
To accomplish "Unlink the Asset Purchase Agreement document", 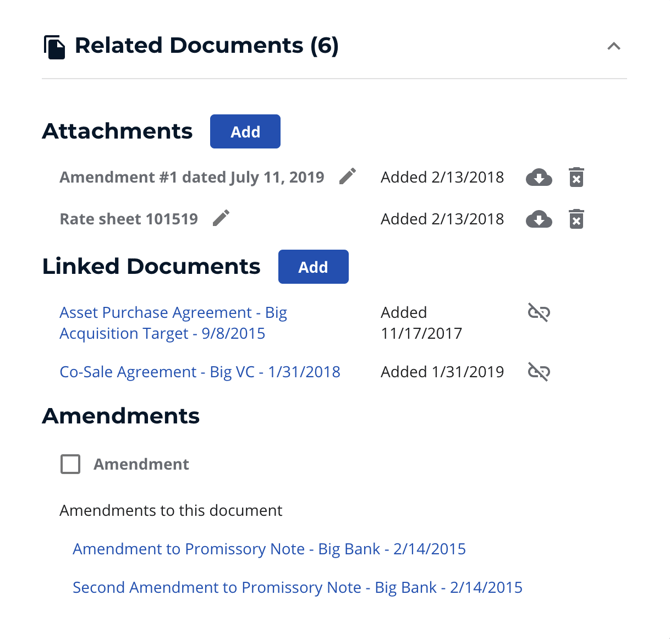I will click(x=539, y=313).
